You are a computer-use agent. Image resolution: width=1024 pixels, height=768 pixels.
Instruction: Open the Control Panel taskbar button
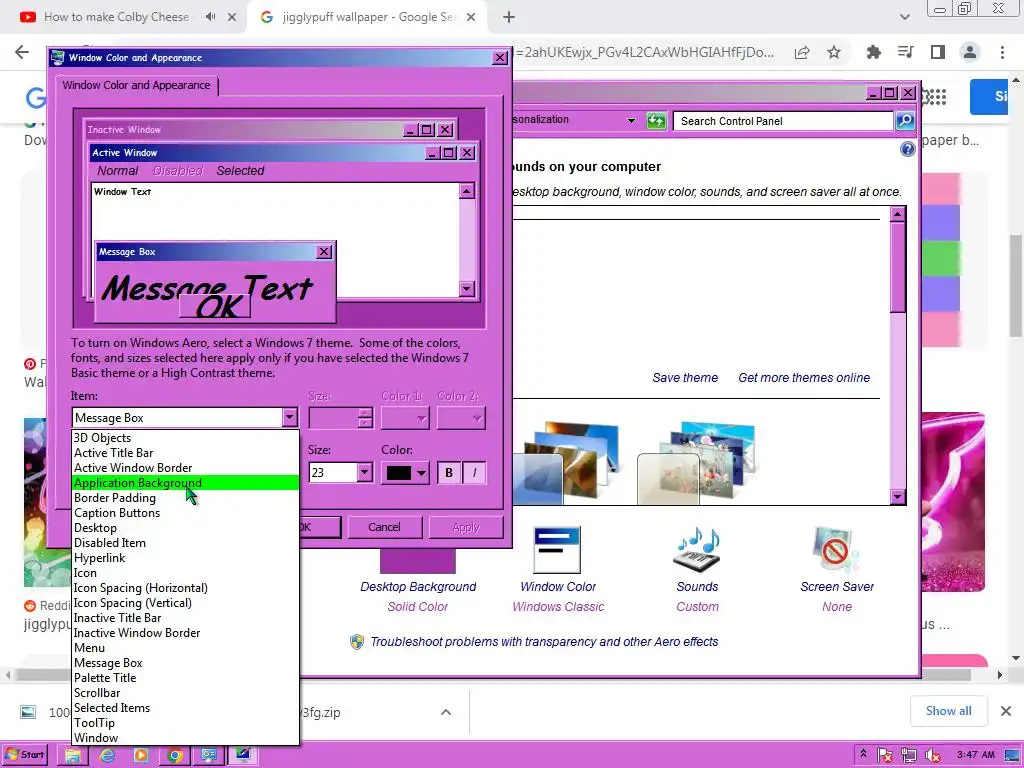pos(208,756)
